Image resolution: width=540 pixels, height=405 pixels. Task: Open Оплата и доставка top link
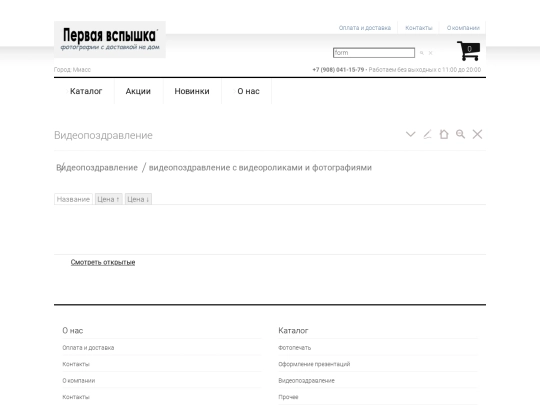tap(365, 28)
